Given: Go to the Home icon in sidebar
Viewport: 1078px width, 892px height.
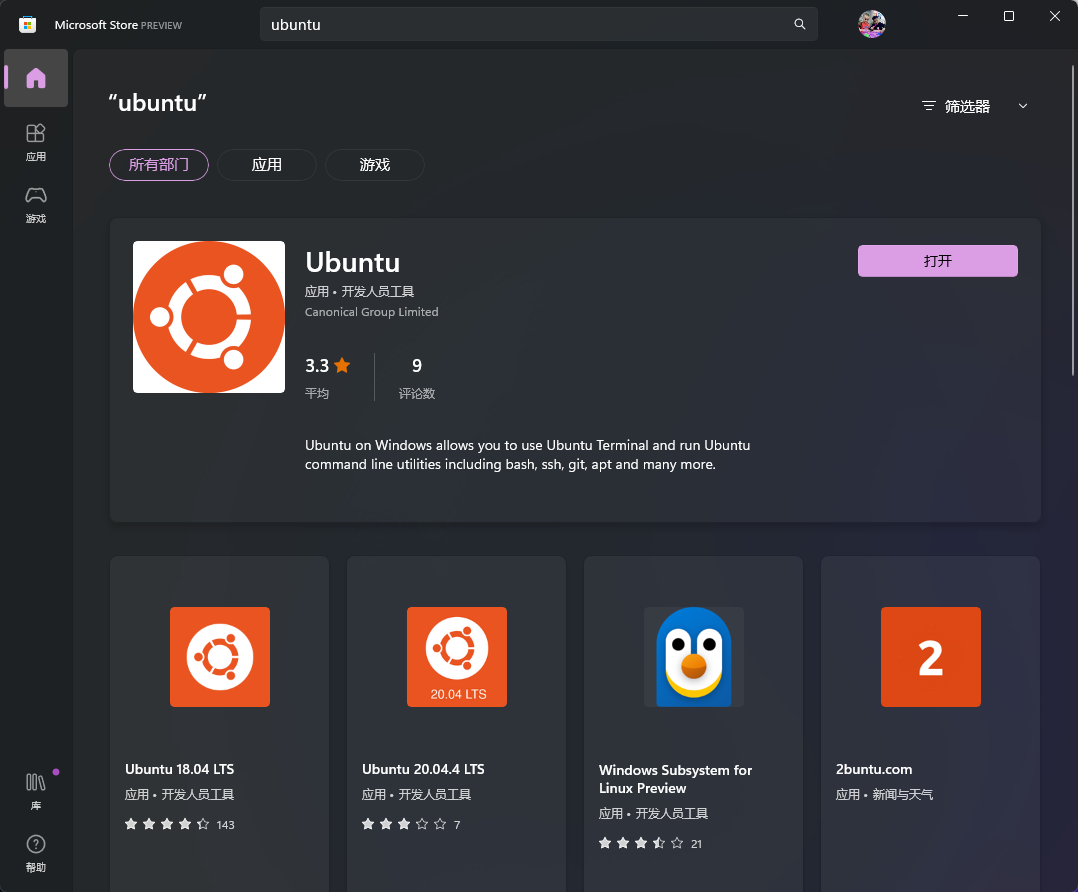Looking at the screenshot, I should pyautogui.click(x=36, y=78).
